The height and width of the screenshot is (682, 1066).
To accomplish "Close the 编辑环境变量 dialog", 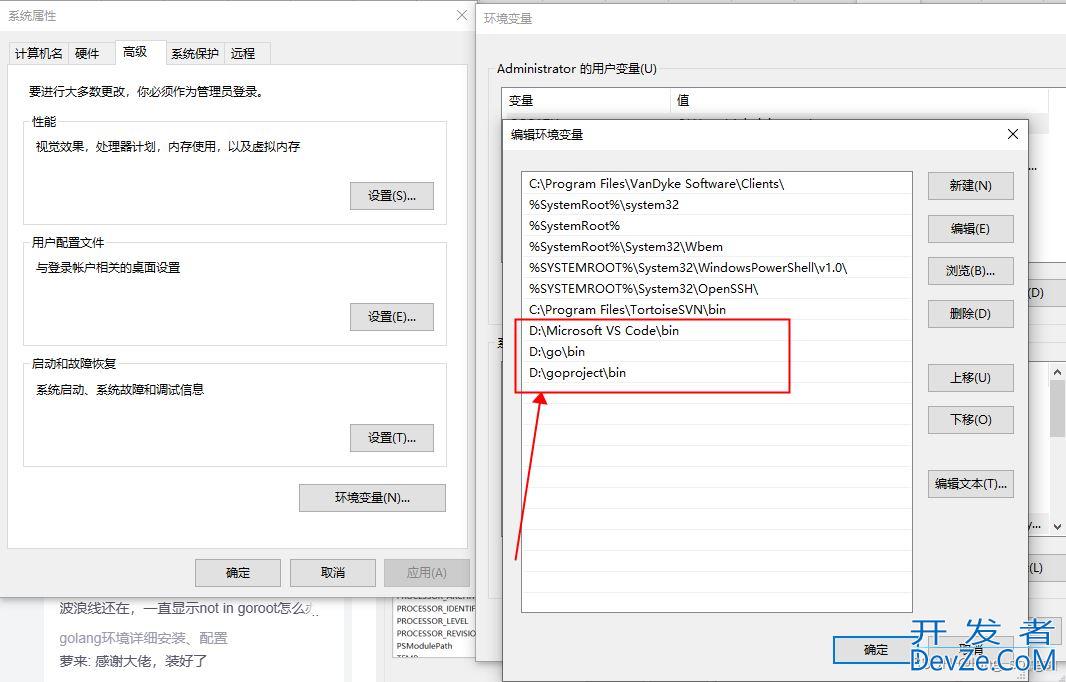I will 1013,134.
